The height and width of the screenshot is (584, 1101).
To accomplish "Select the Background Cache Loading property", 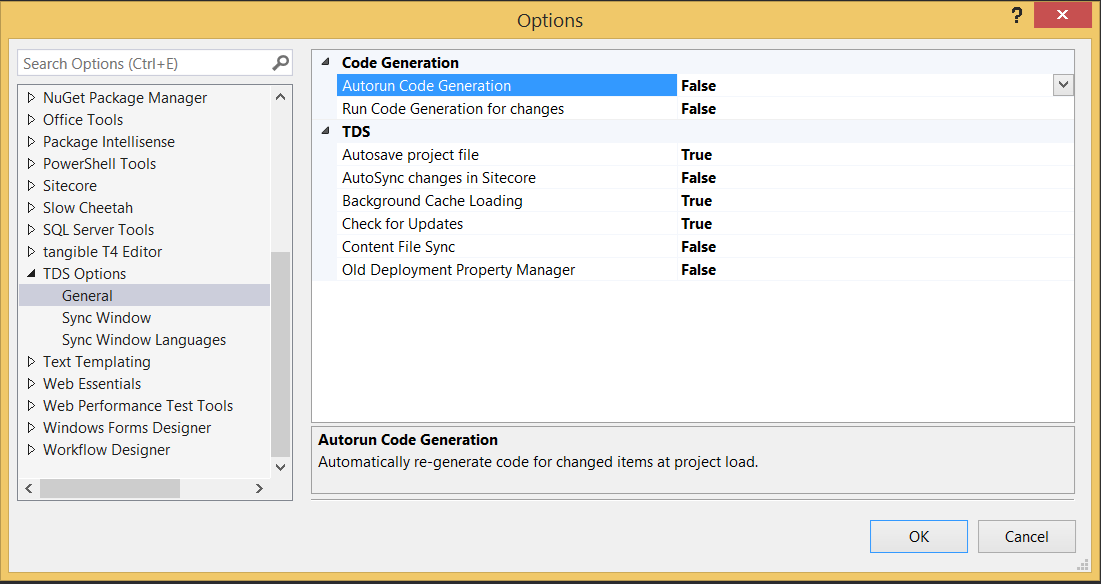I will 432,201.
